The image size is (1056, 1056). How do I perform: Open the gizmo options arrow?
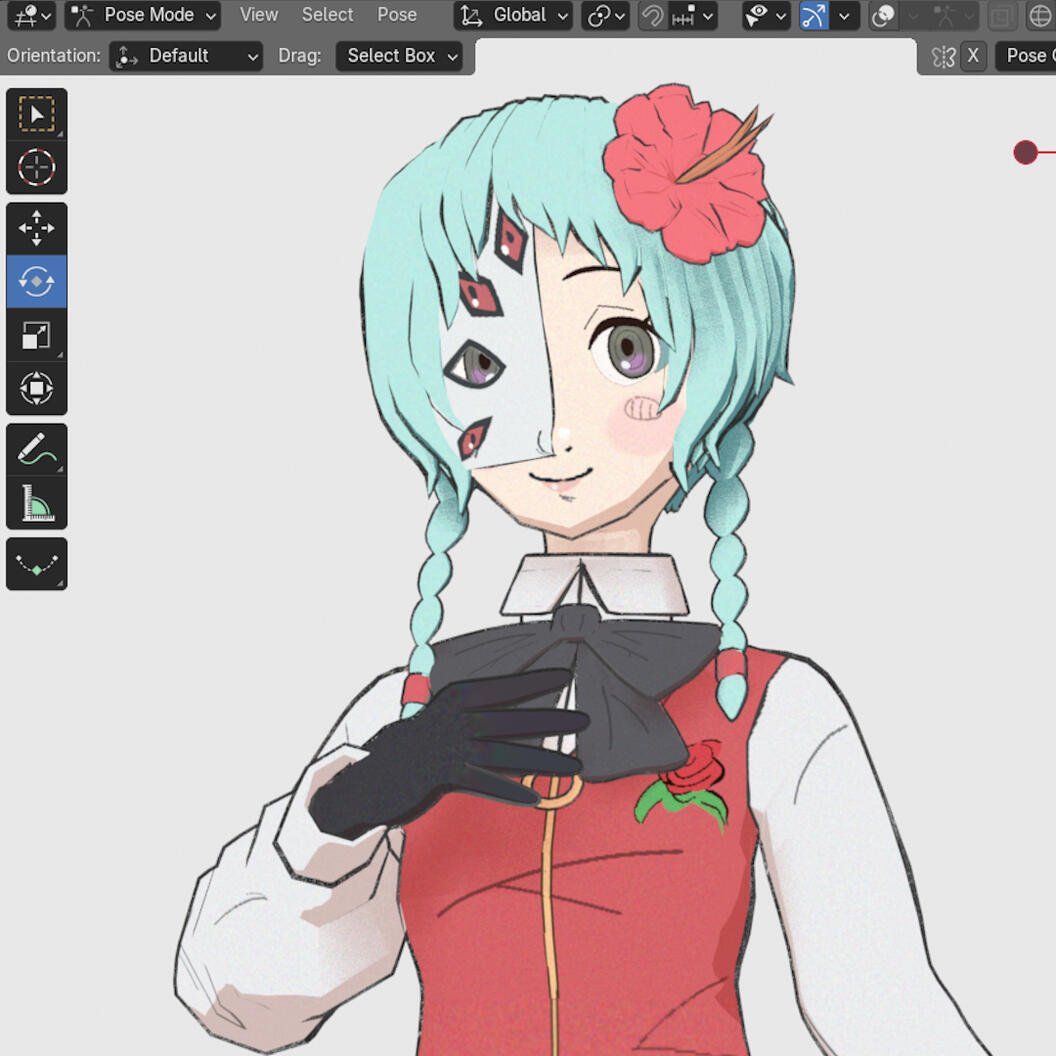pos(845,15)
